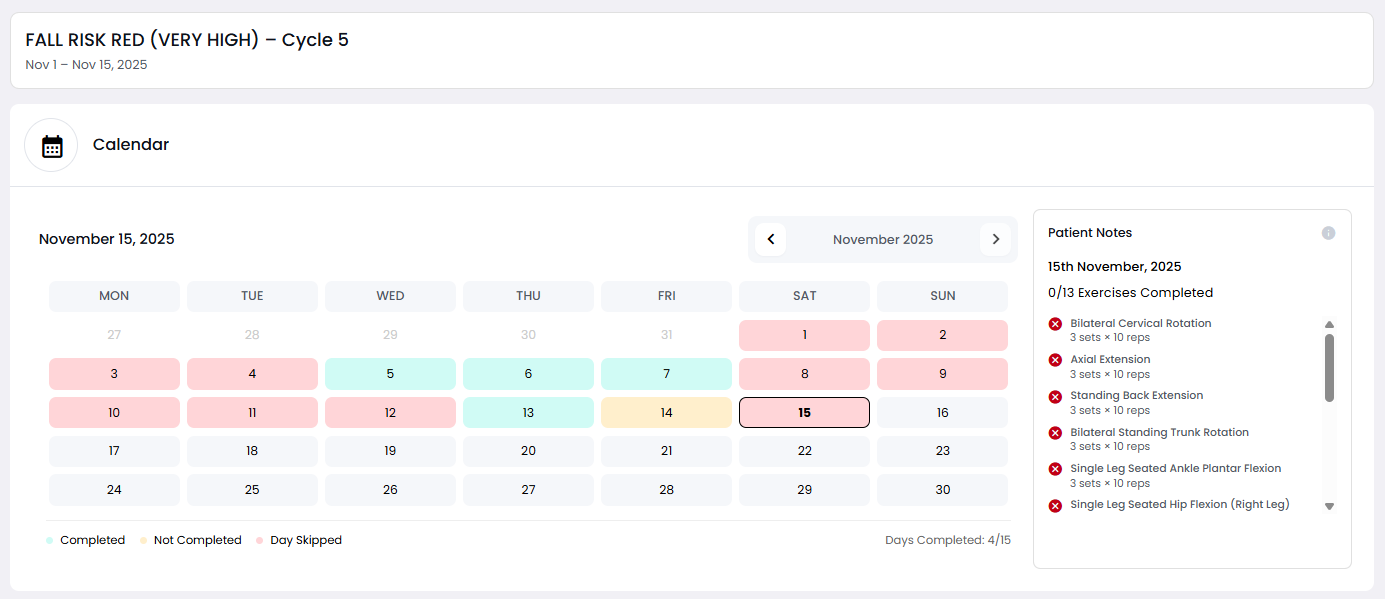Click red X icon beside Bilateral Standing Trunk Rotation
This screenshot has width=1385, height=599.
(1055, 432)
